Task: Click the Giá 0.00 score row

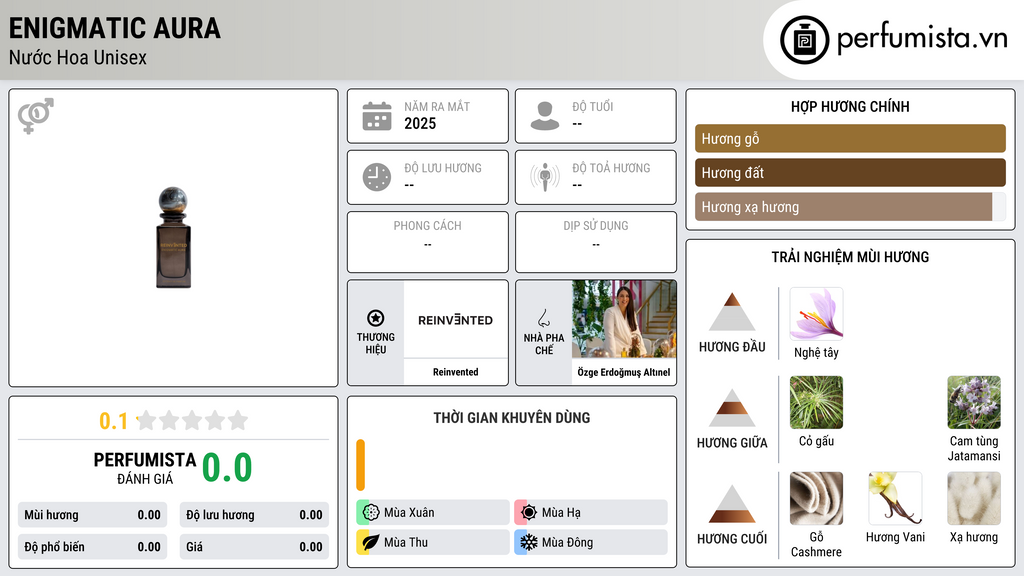Action: [254, 547]
